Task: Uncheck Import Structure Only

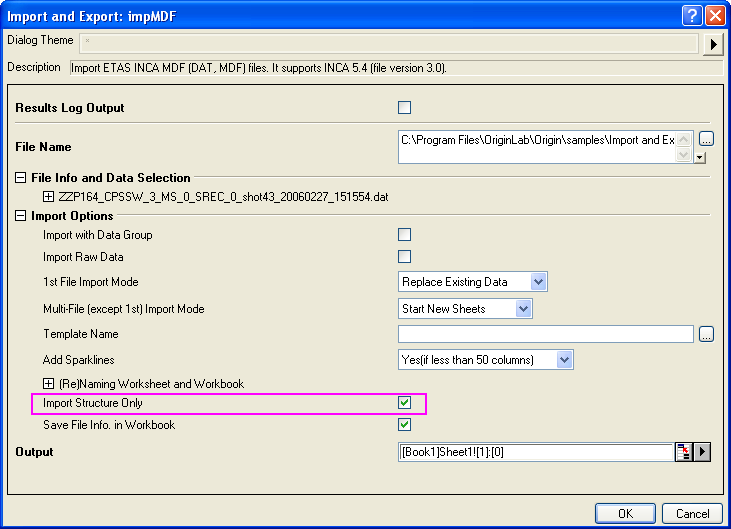Action: click(x=405, y=403)
